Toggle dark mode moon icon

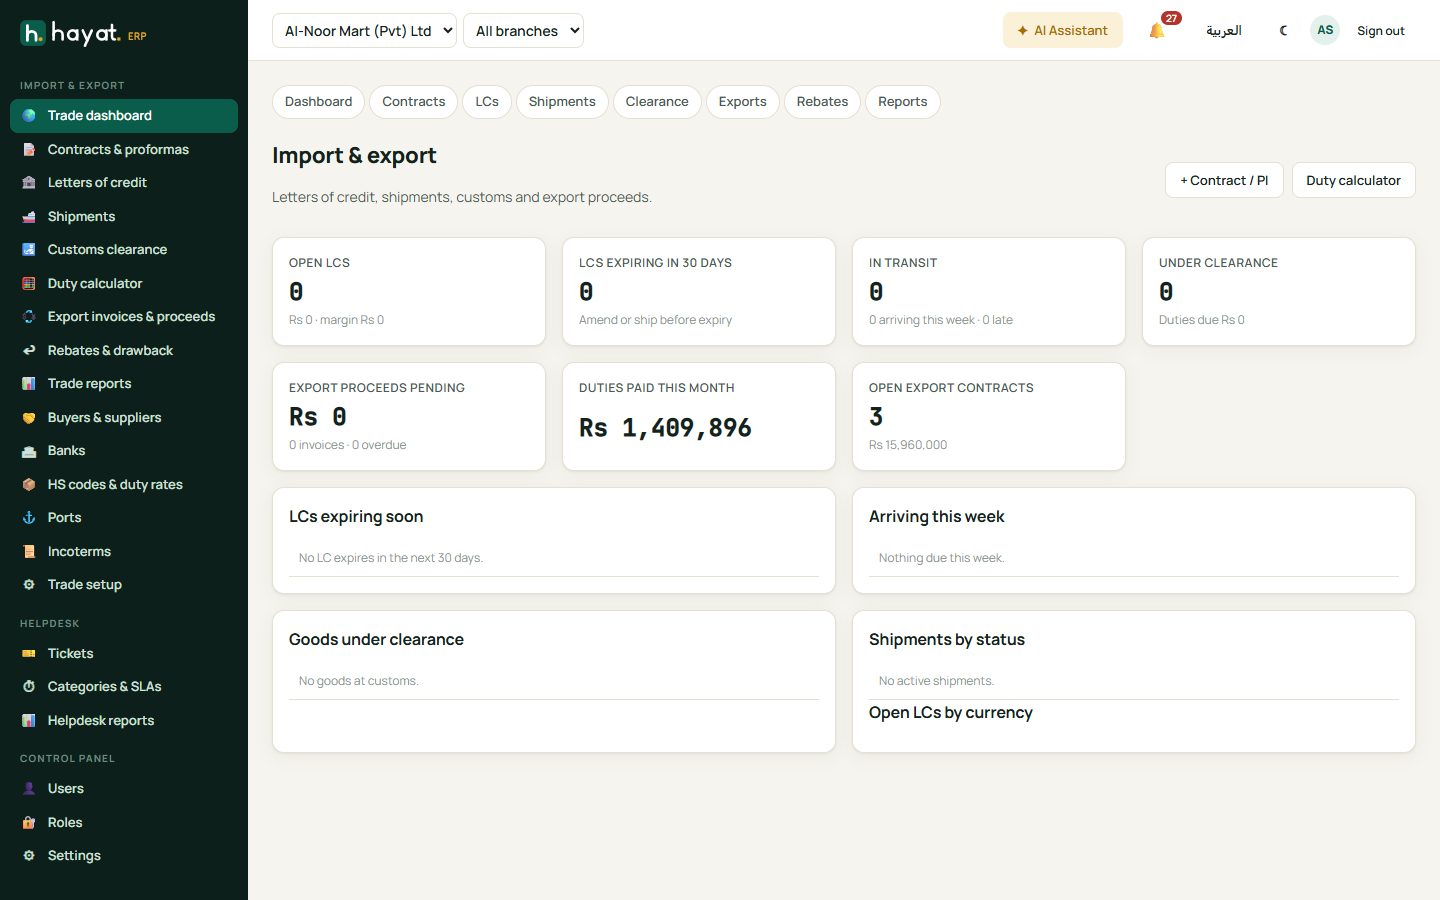1283,31
